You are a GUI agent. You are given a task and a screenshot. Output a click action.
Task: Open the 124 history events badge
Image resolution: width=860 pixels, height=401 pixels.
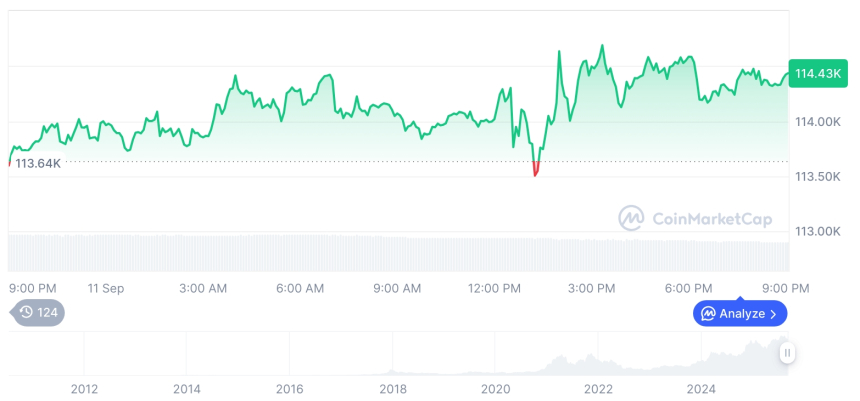click(x=39, y=313)
